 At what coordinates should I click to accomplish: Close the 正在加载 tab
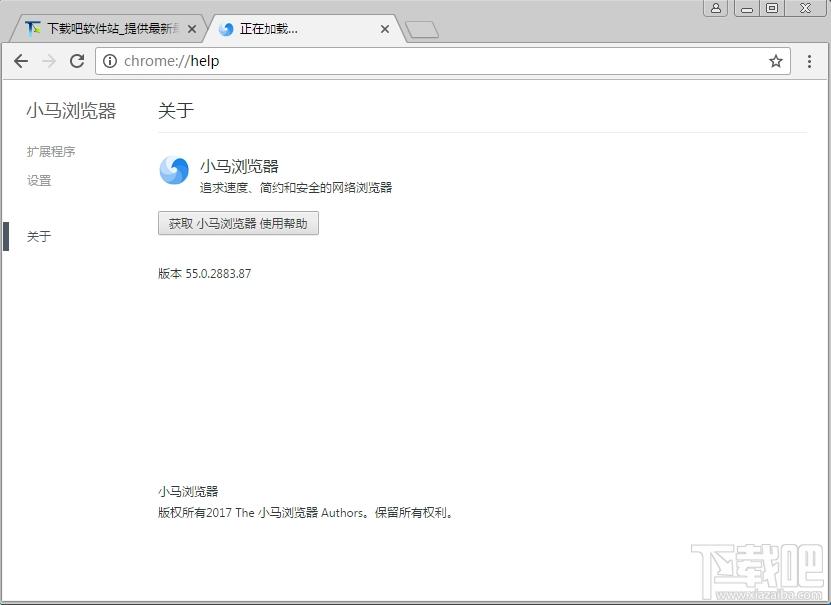click(385, 29)
